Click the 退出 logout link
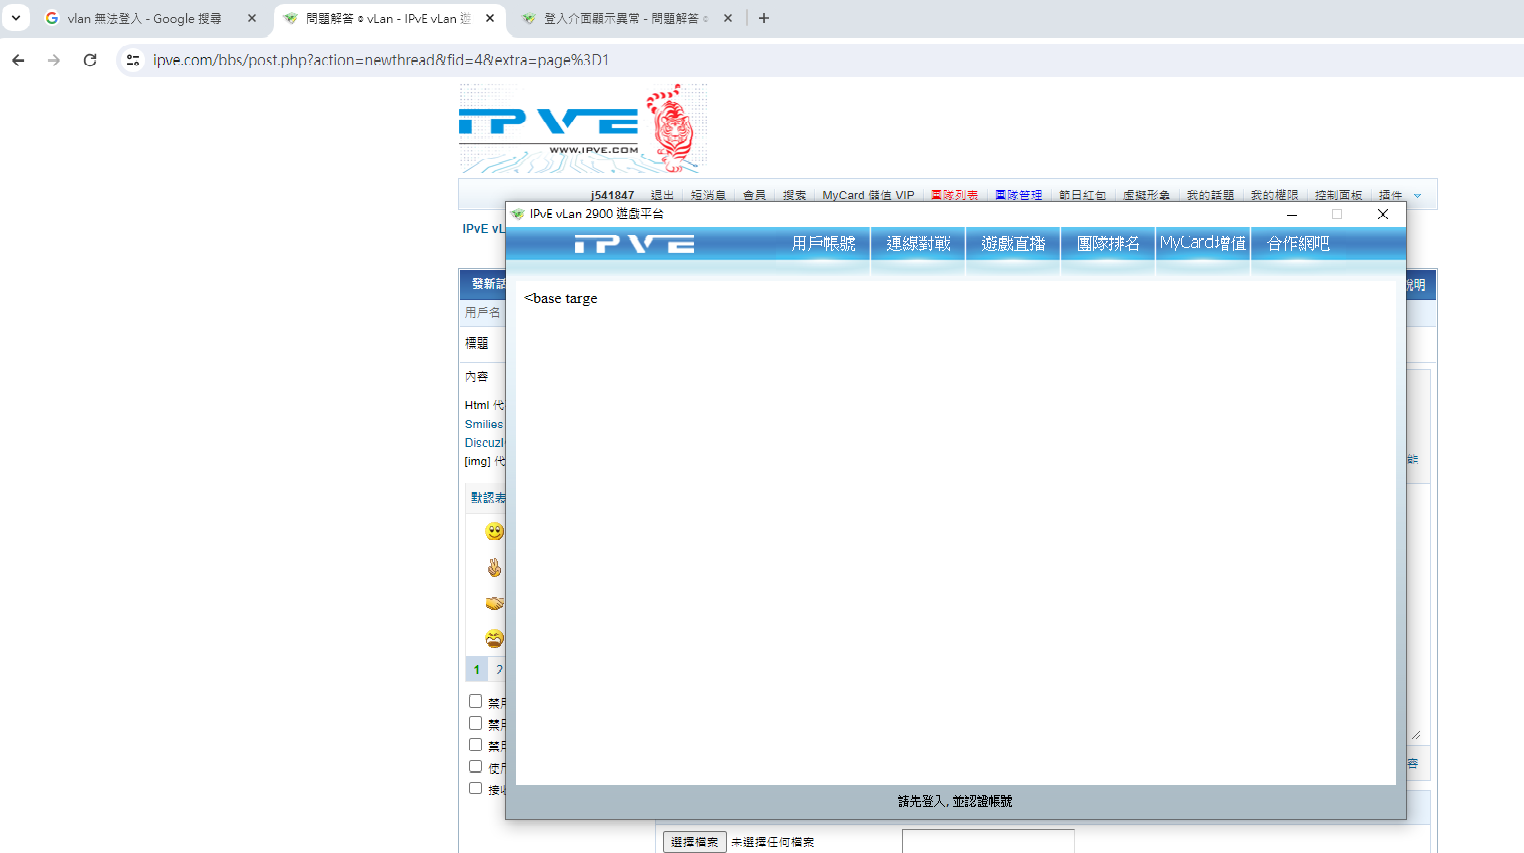 point(662,195)
